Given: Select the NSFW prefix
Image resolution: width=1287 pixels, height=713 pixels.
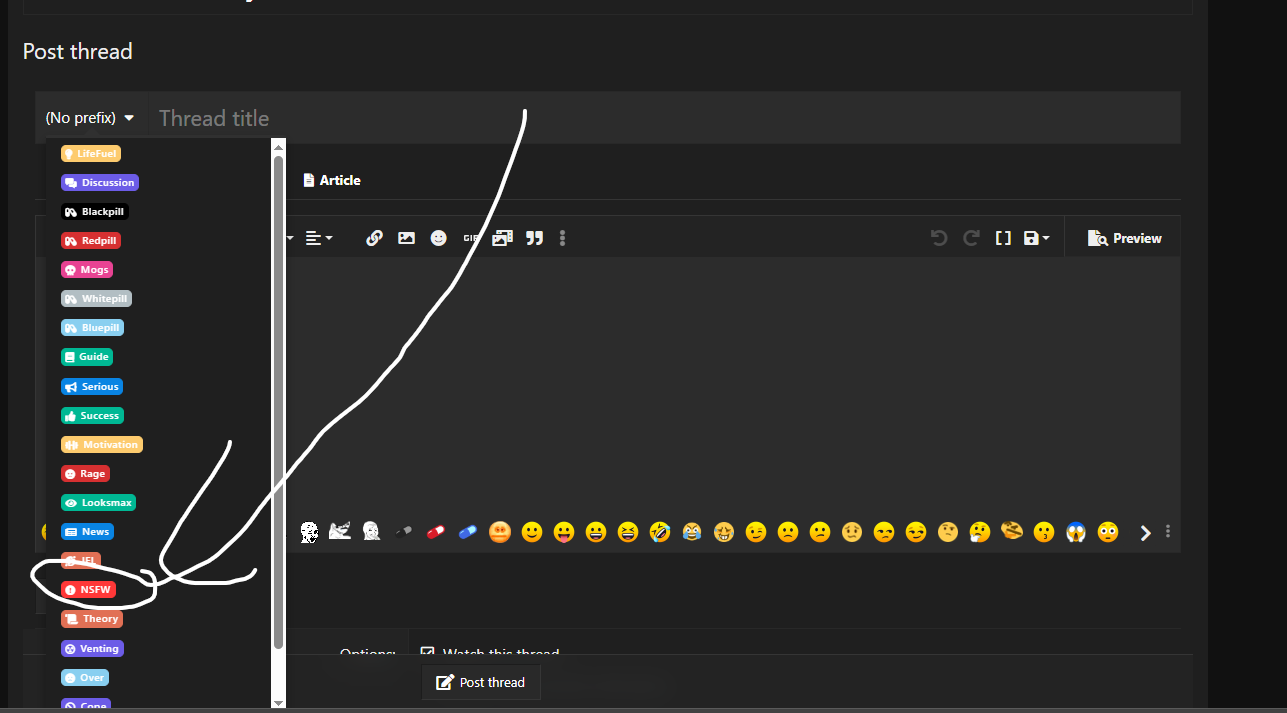Looking at the screenshot, I should (88, 590).
